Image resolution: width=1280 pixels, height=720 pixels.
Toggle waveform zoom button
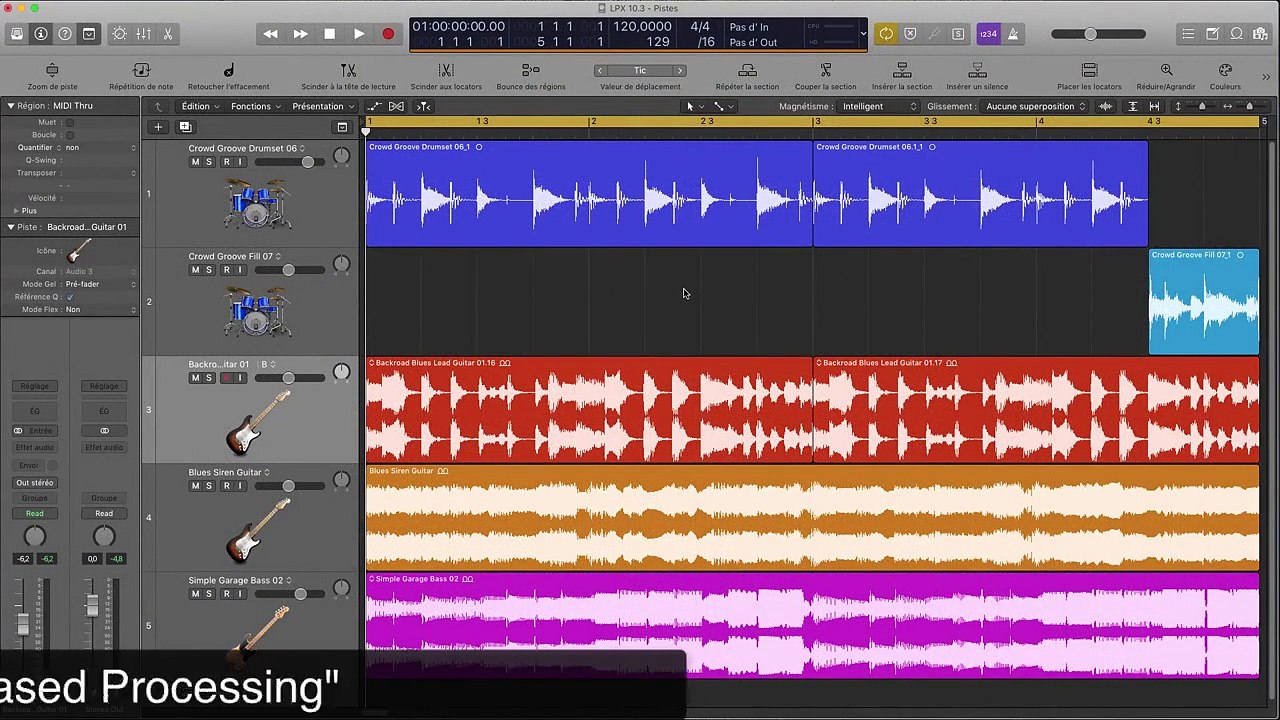coord(1106,106)
